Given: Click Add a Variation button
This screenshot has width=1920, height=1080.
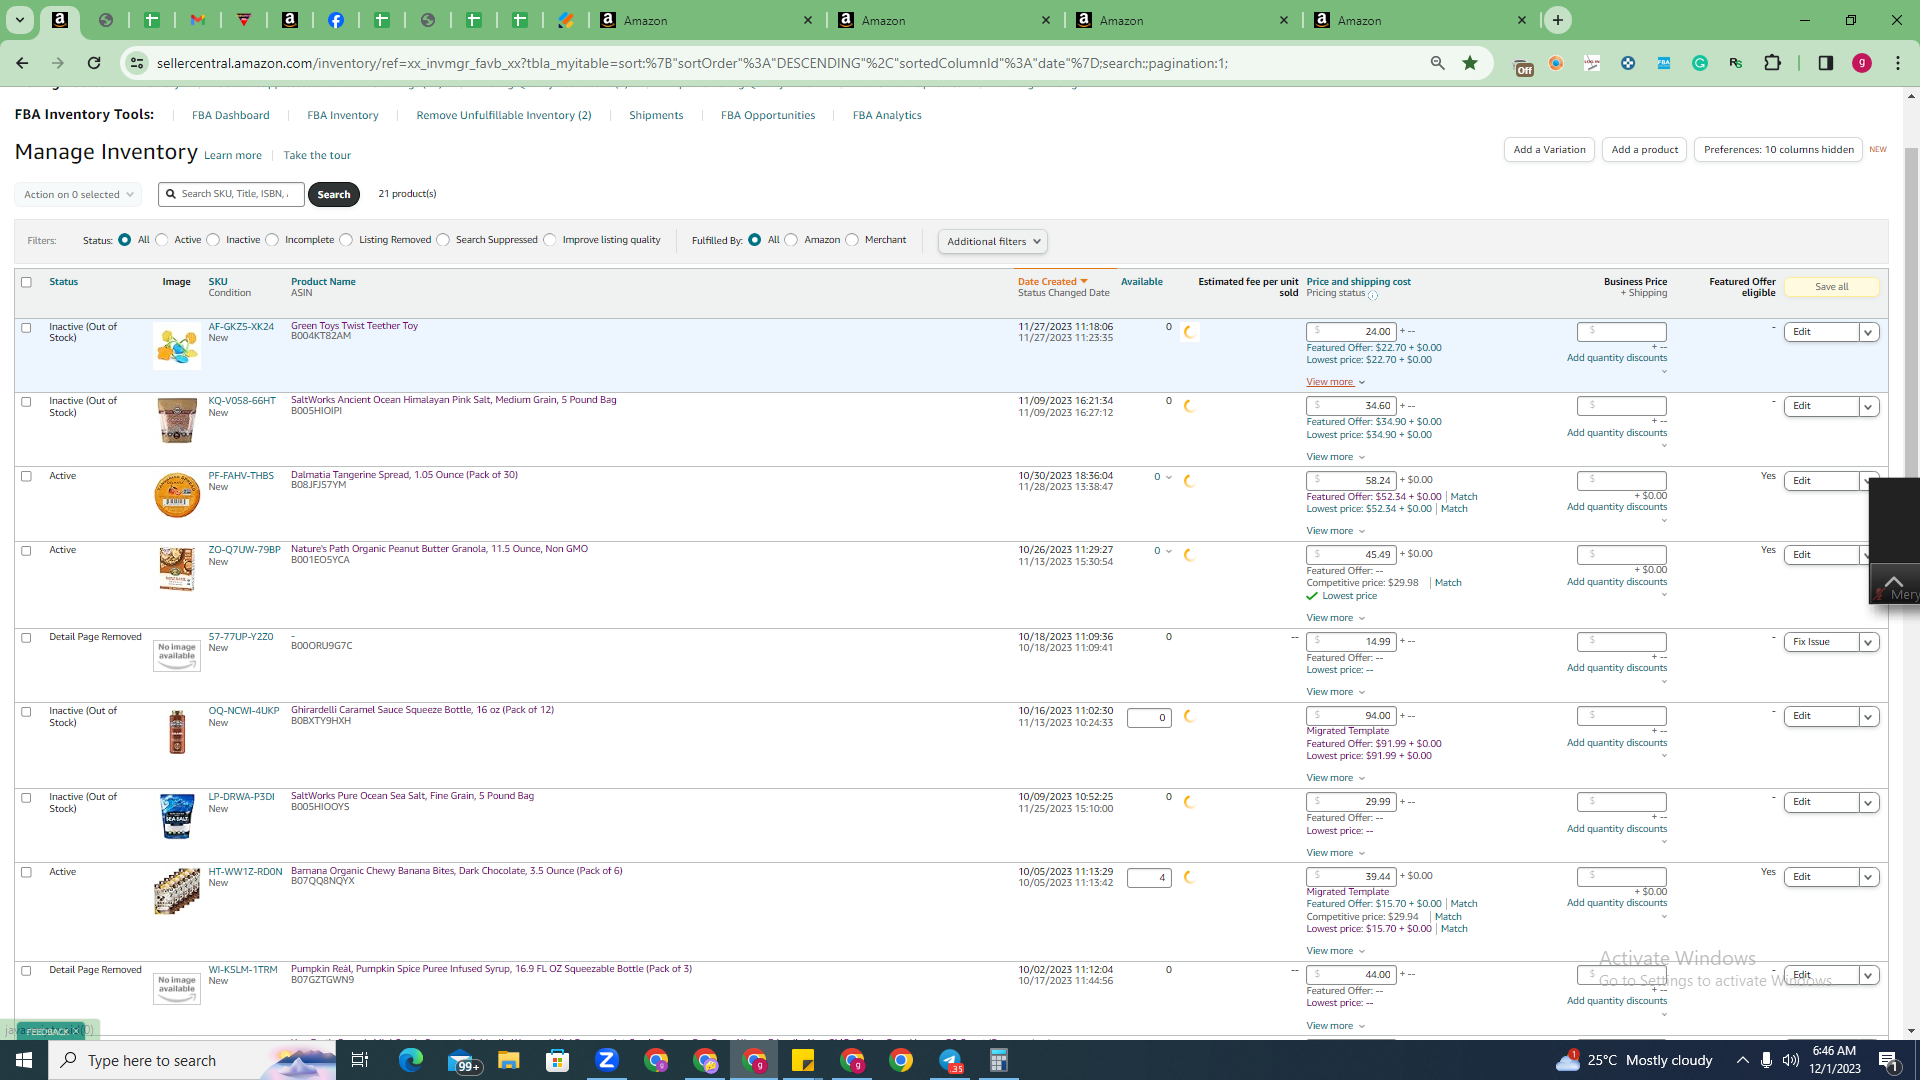Looking at the screenshot, I should pyautogui.click(x=1549, y=150).
